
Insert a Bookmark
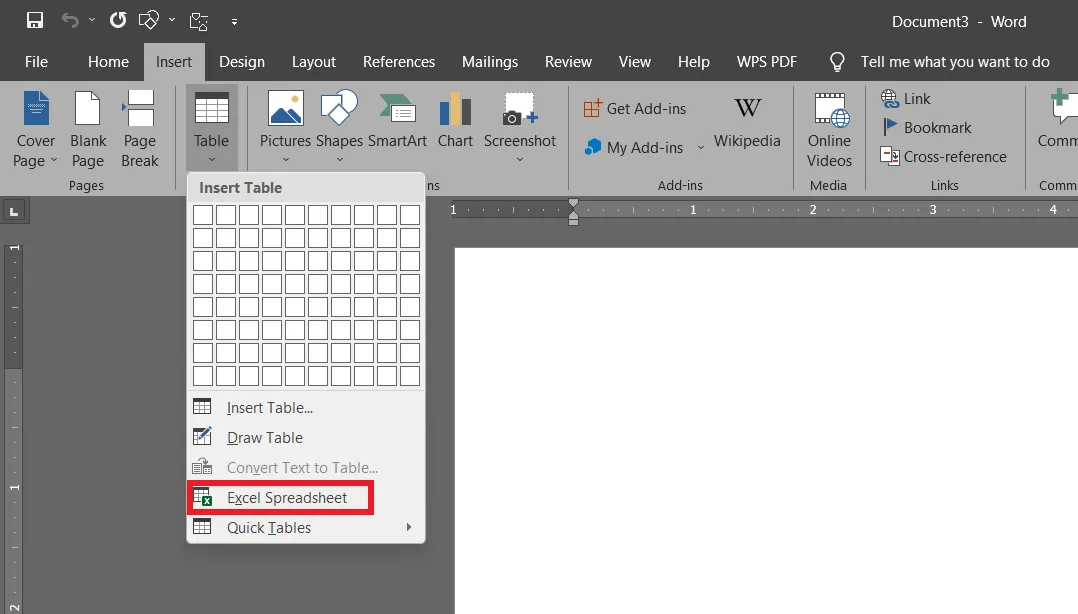[926, 128]
